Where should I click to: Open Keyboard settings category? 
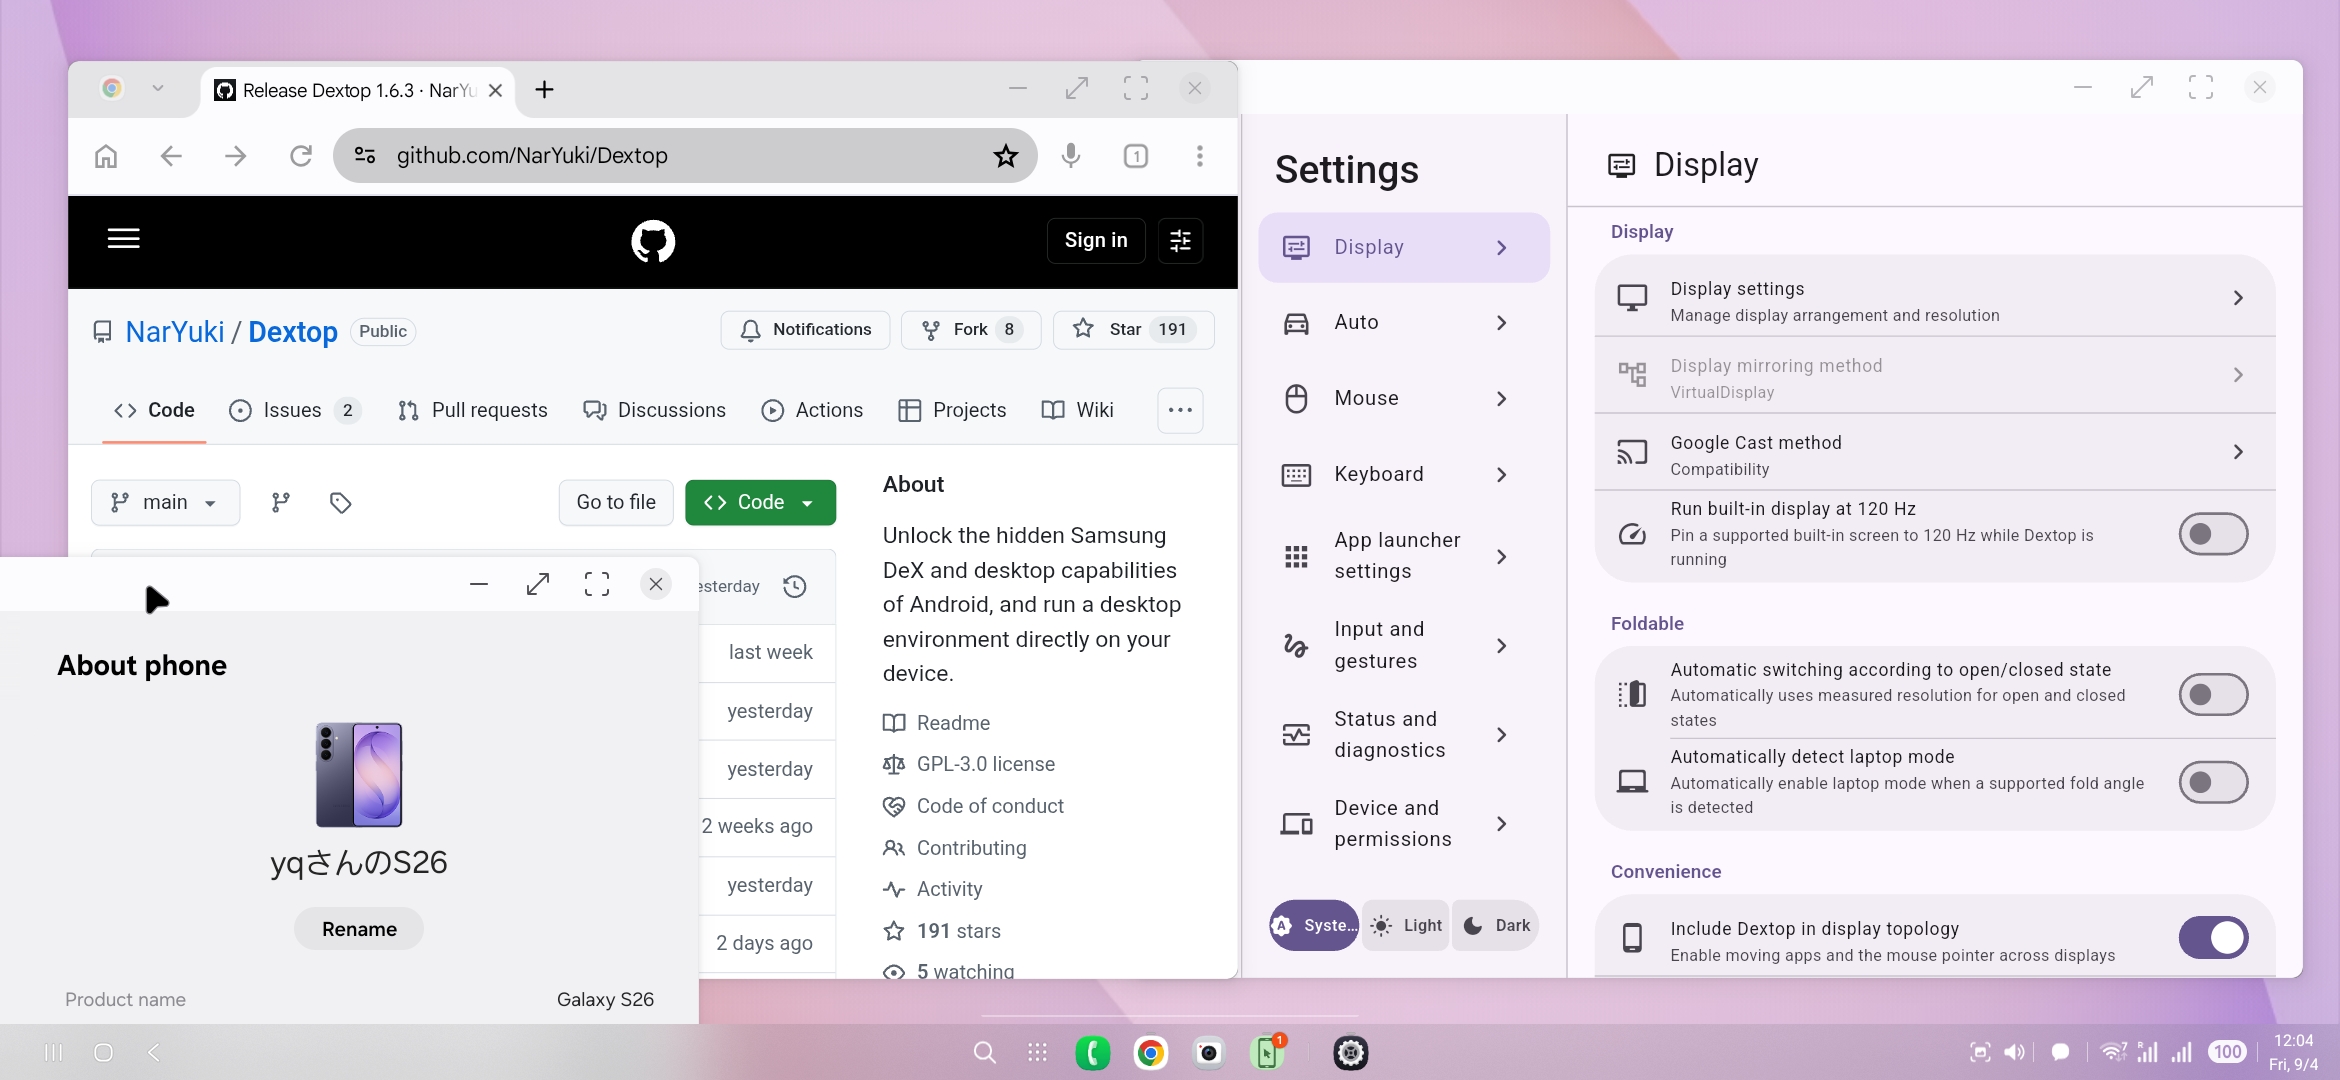coord(1404,475)
